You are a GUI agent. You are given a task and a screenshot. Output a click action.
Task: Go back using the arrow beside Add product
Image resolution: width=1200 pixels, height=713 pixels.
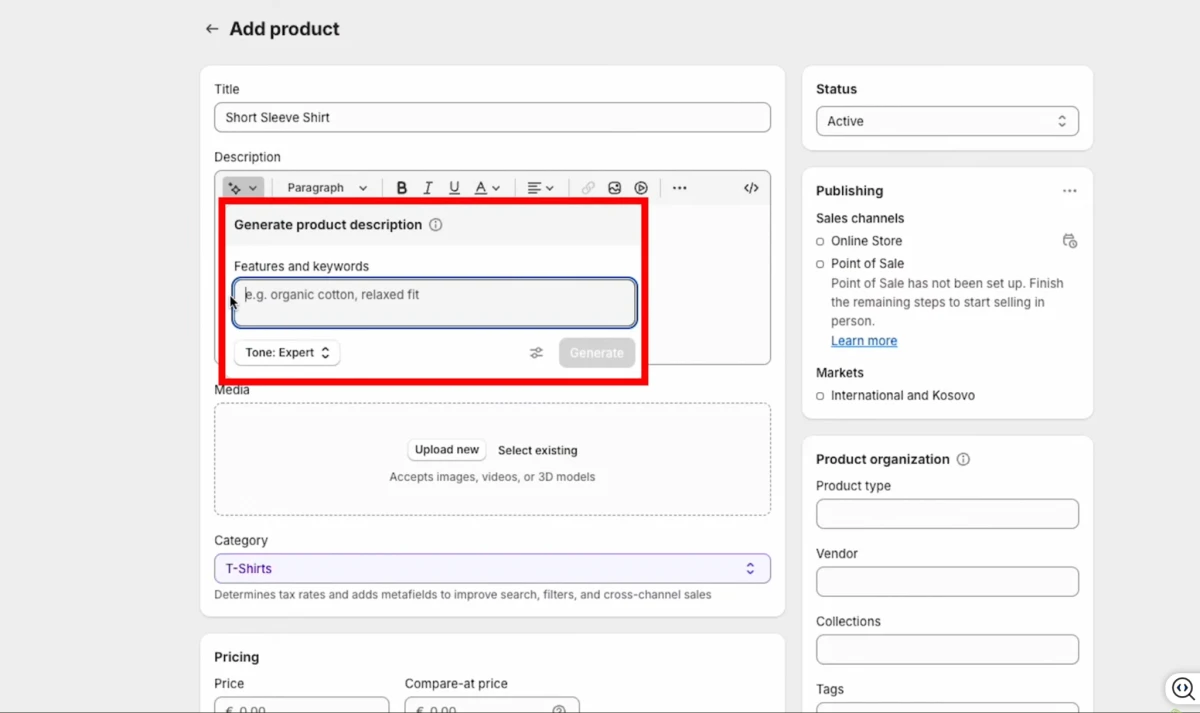point(211,29)
